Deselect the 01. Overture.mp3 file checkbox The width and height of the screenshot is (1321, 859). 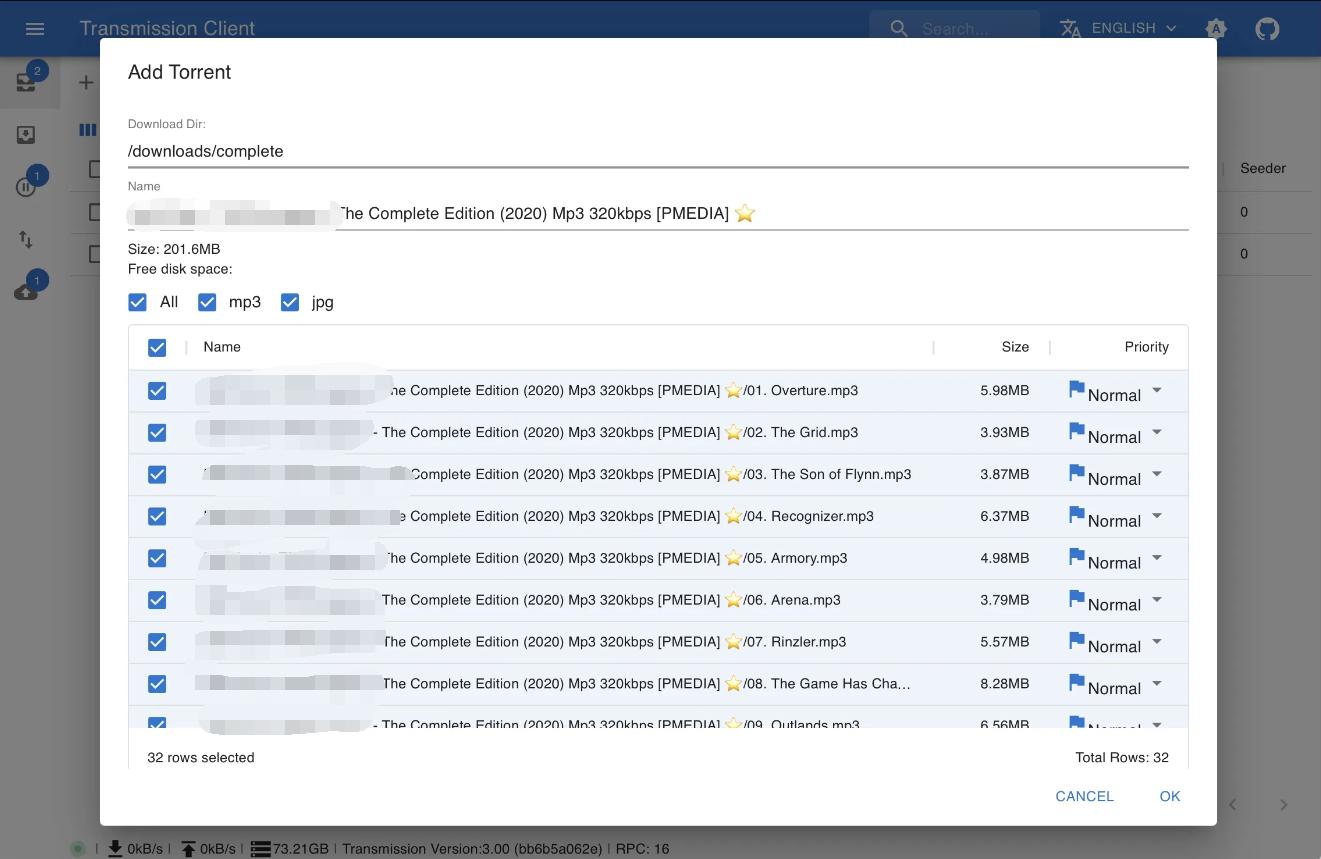point(157,391)
